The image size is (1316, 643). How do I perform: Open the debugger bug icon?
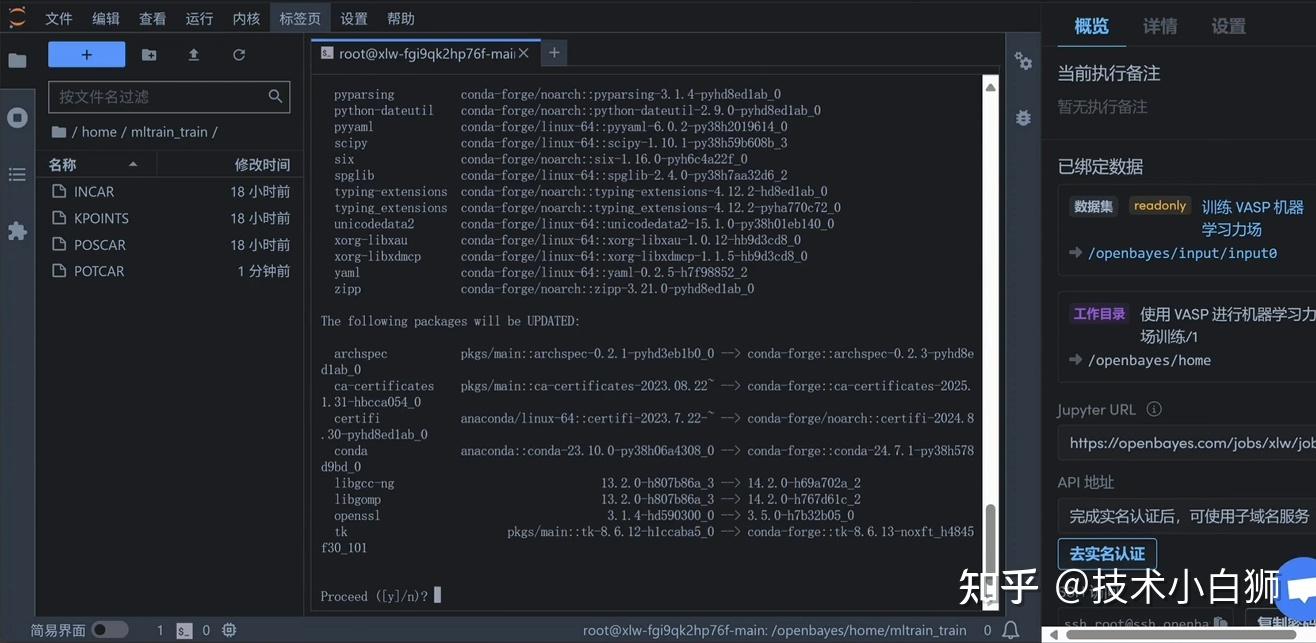click(x=1023, y=117)
